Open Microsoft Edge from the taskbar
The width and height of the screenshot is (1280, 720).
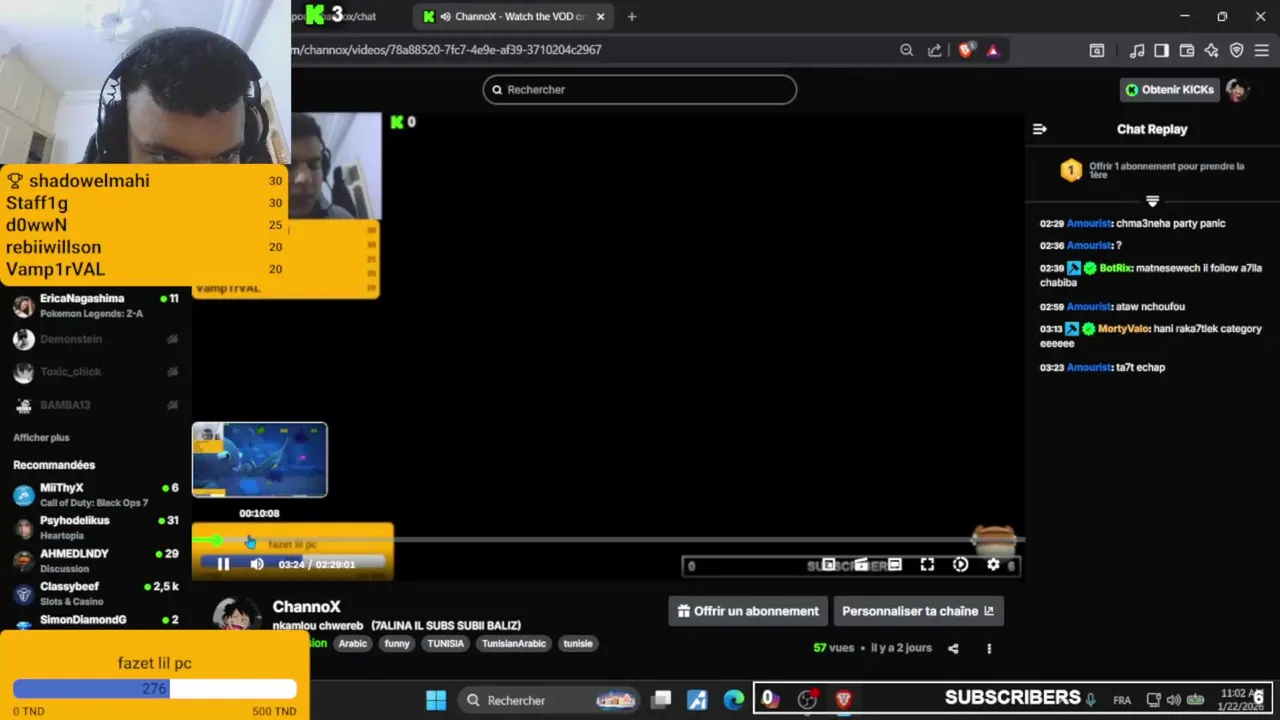734,700
